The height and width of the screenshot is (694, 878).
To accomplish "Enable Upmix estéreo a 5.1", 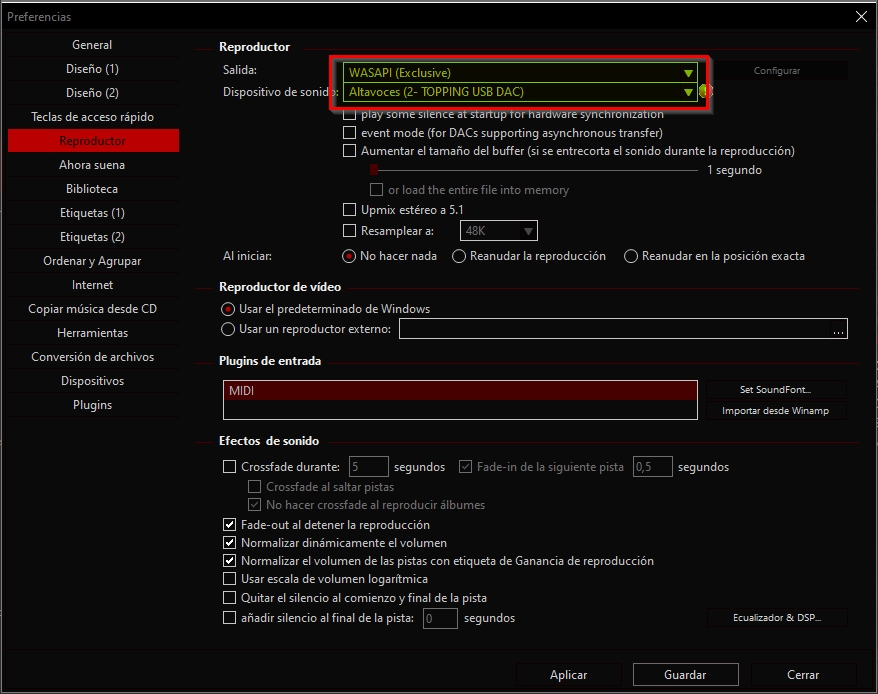I will coord(349,210).
